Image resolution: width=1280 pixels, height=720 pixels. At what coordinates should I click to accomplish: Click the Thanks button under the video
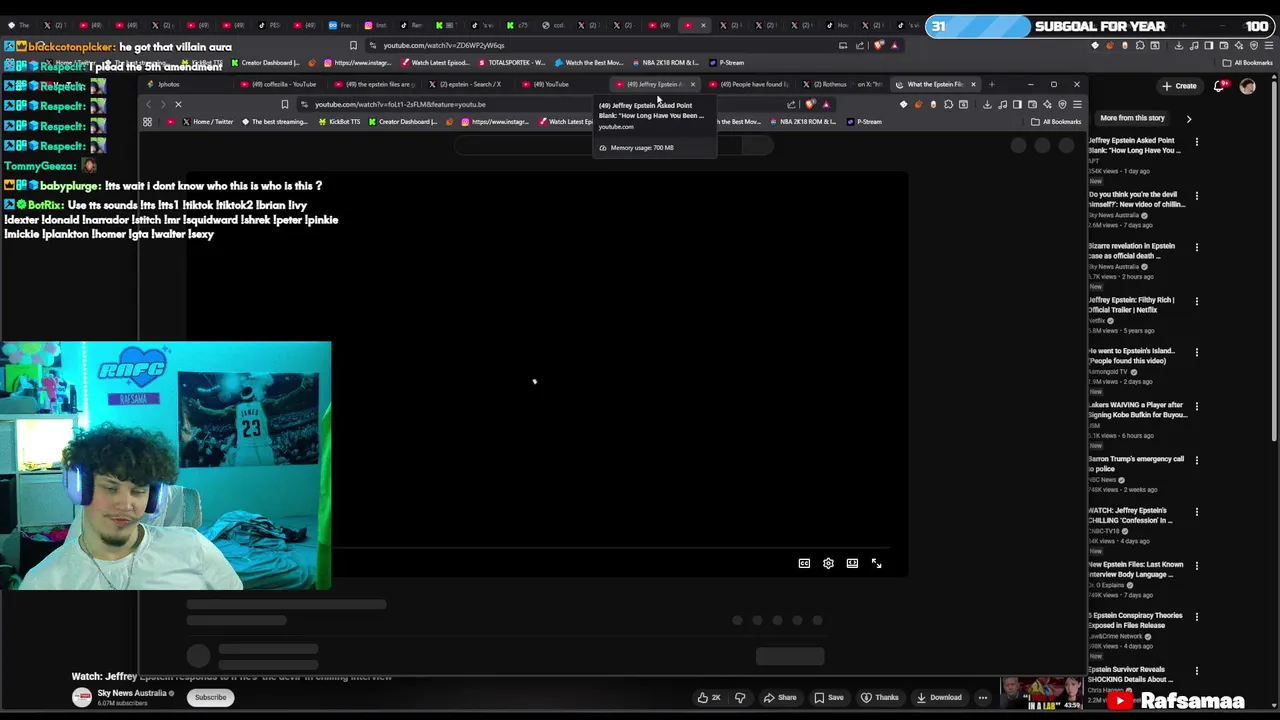pyautogui.click(x=880, y=698)
